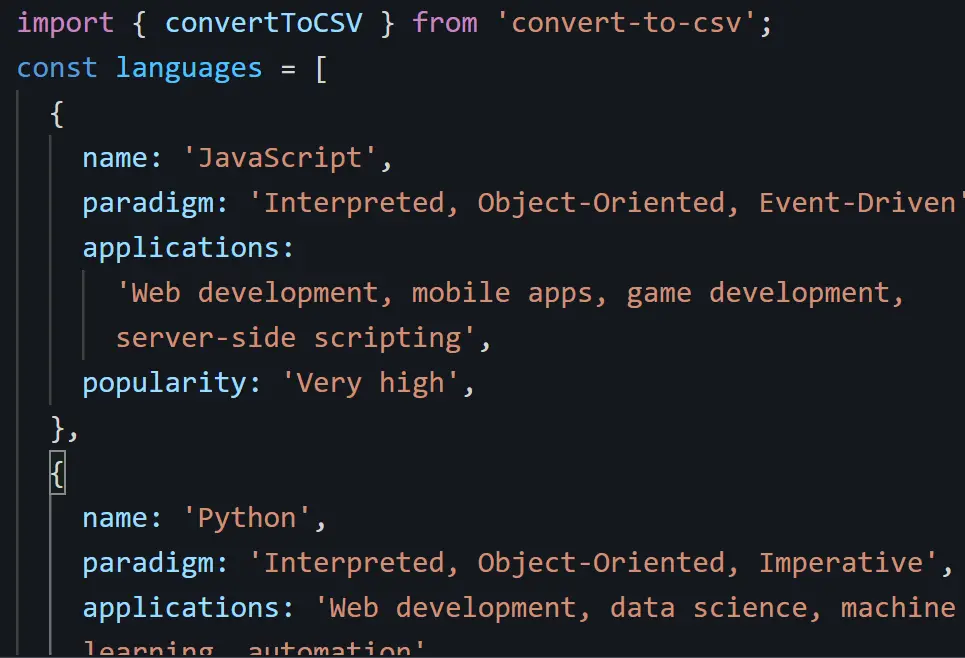This screenshot has height=658, width=965.
Task: Click the import keyword
Action: [64, 22]
